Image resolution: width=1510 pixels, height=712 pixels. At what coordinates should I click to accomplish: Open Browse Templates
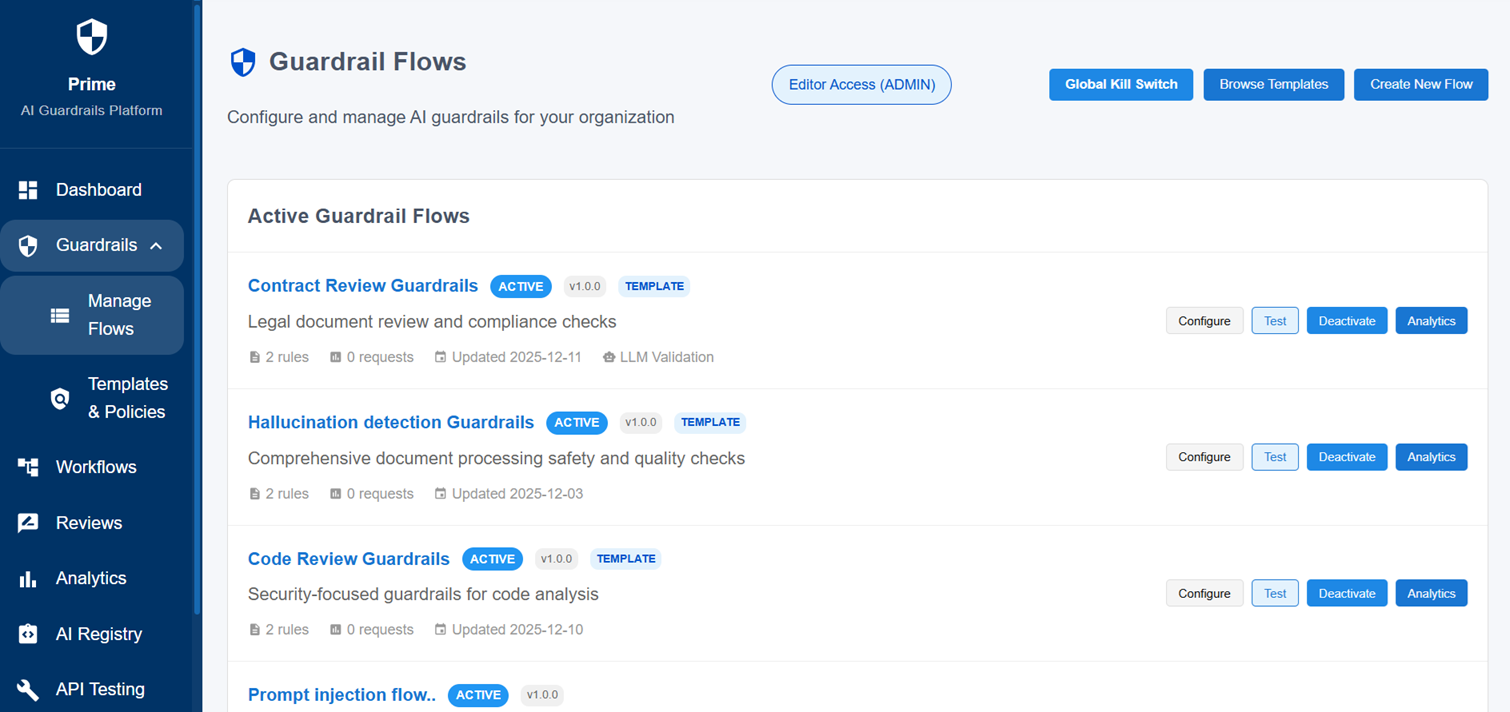tap(1273, 85)
